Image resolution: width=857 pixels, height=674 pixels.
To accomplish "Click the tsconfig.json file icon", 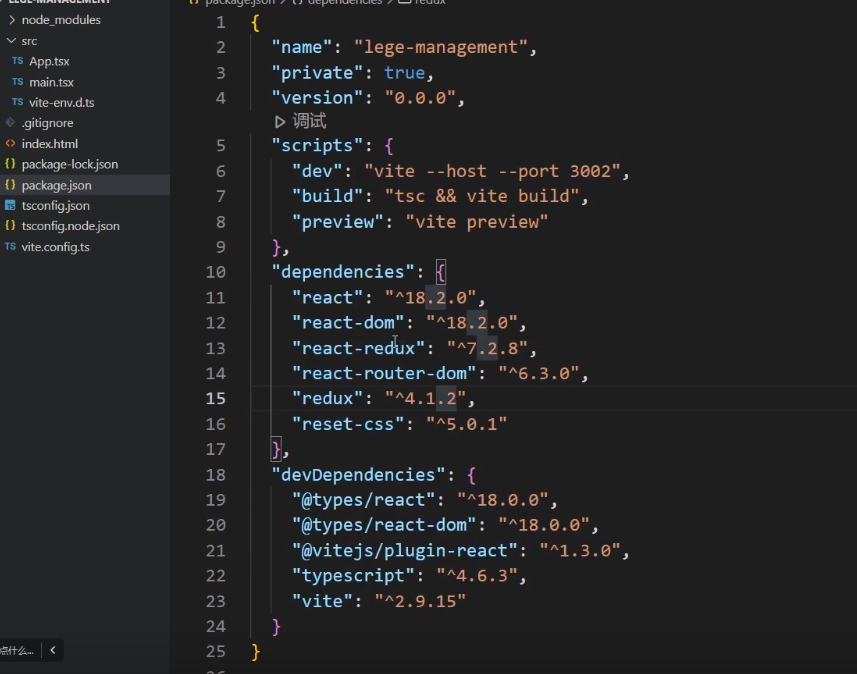I will (10, 206).
